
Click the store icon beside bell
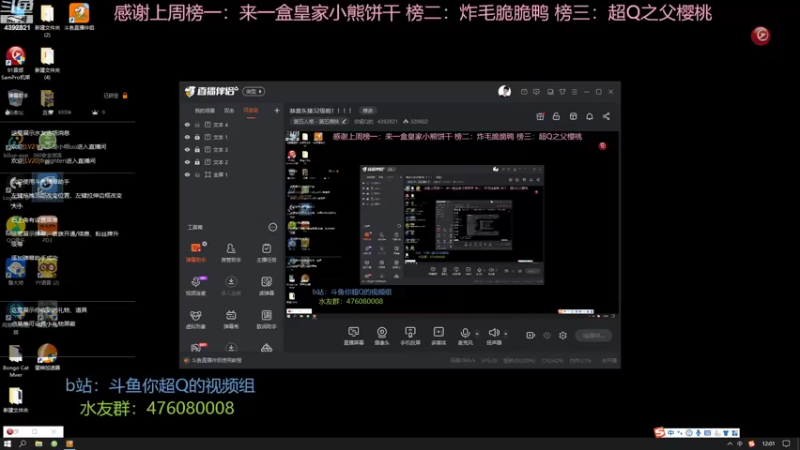(x=573, y=116)
